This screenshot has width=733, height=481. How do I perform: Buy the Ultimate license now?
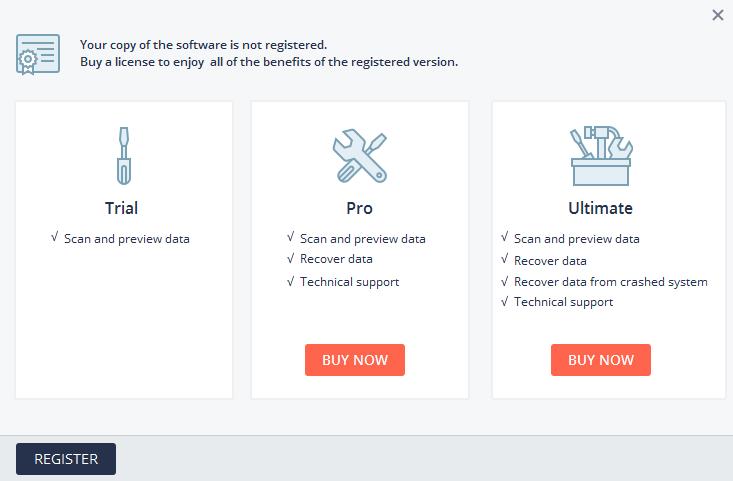point(601,360)
